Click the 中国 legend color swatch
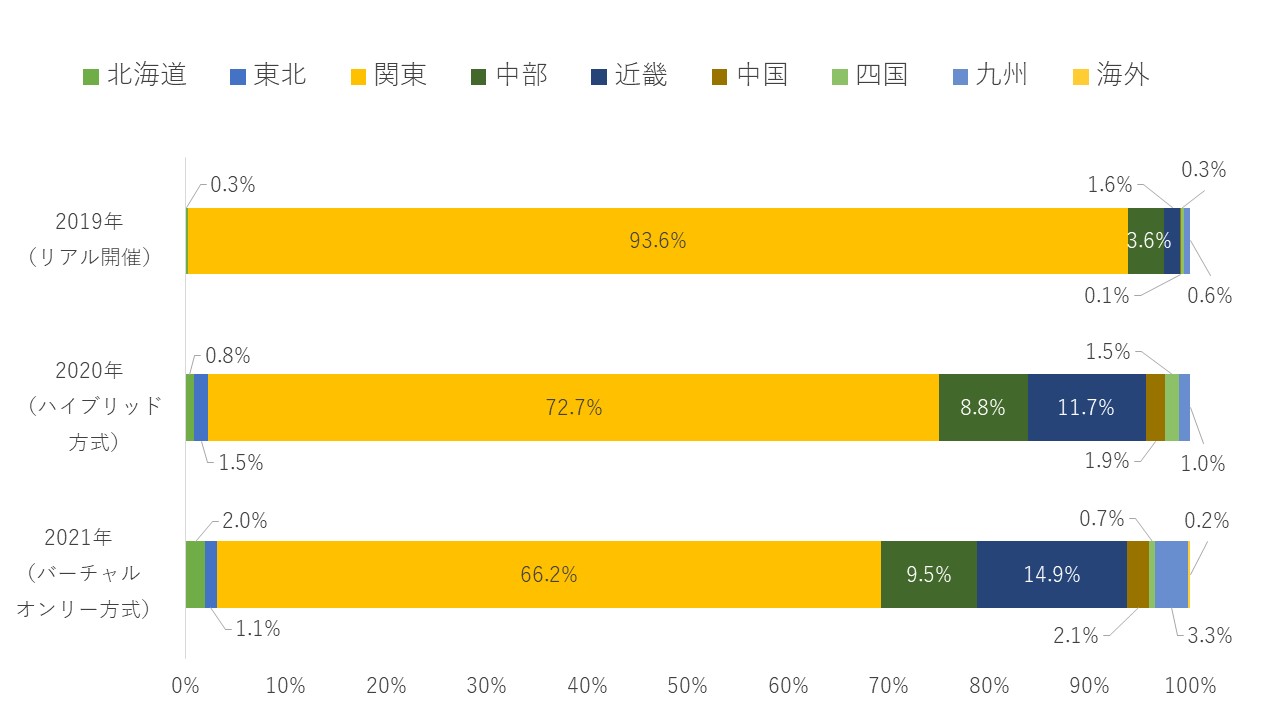This screenshot has width=1280, height=720. 720,75
